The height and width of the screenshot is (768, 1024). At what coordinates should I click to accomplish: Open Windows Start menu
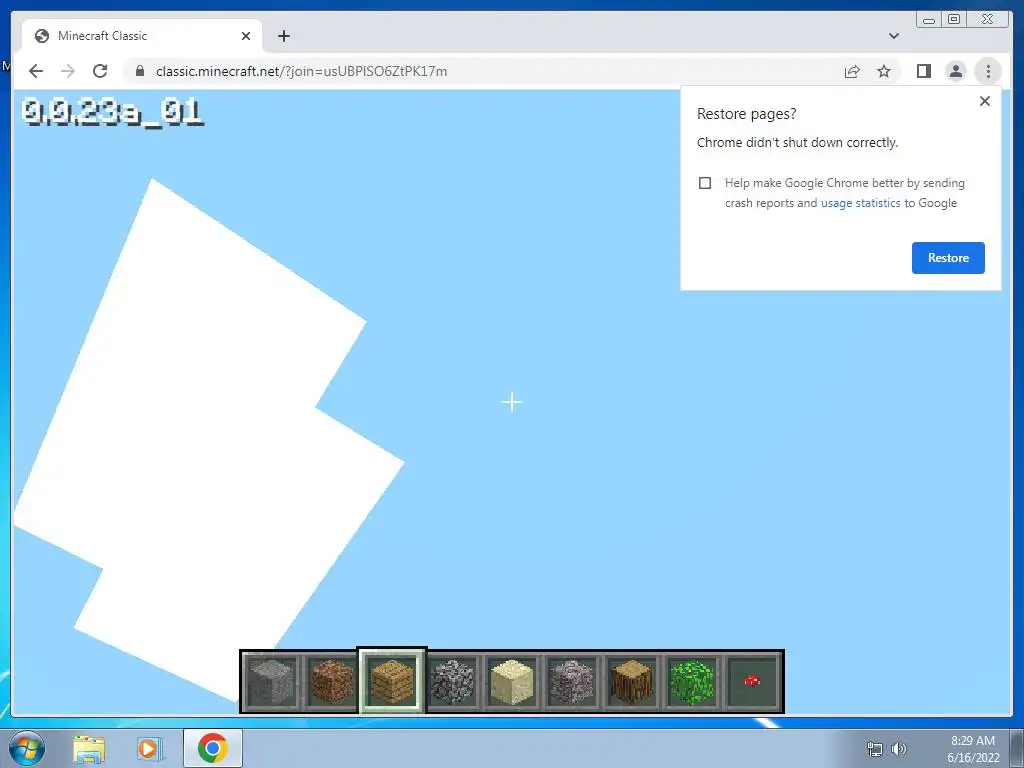click(27, 748)
